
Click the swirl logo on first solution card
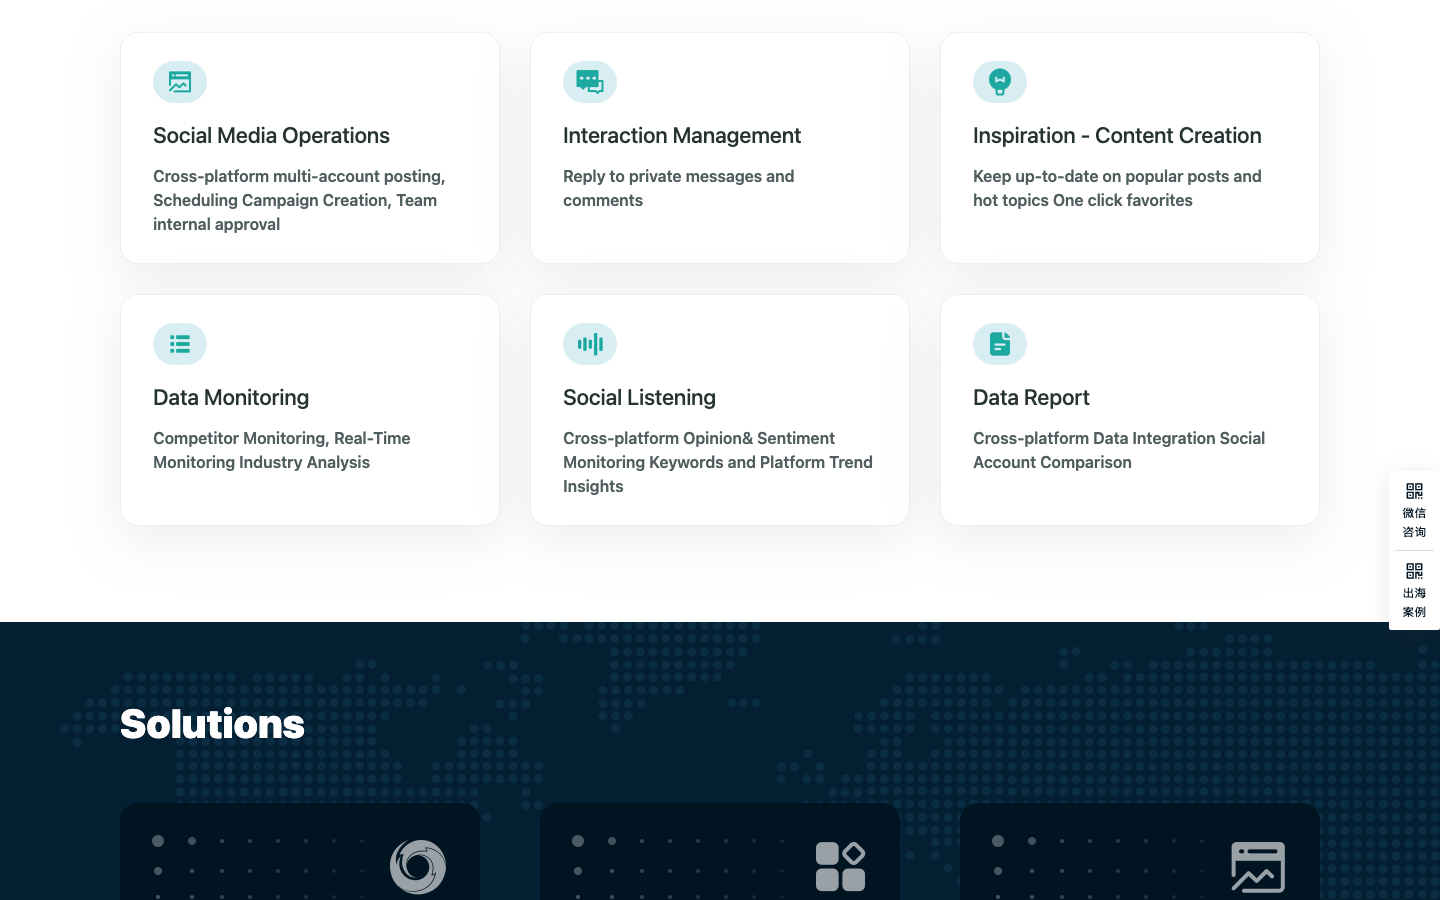(418, 866)
